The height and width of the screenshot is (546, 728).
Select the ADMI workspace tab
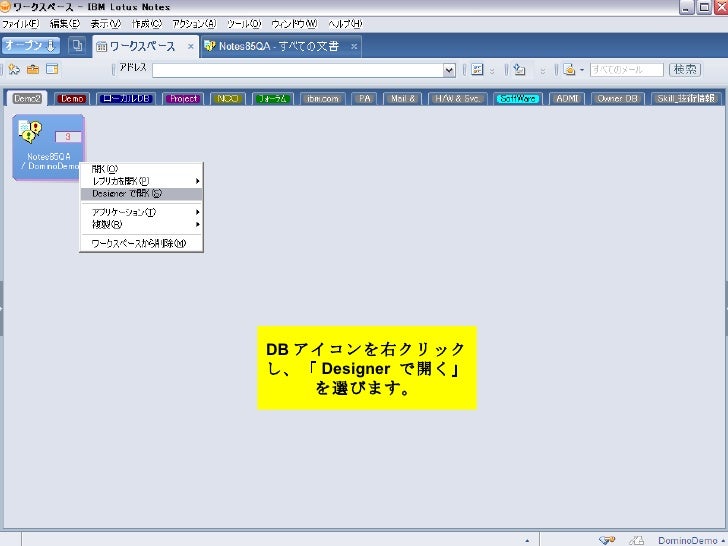567,98
